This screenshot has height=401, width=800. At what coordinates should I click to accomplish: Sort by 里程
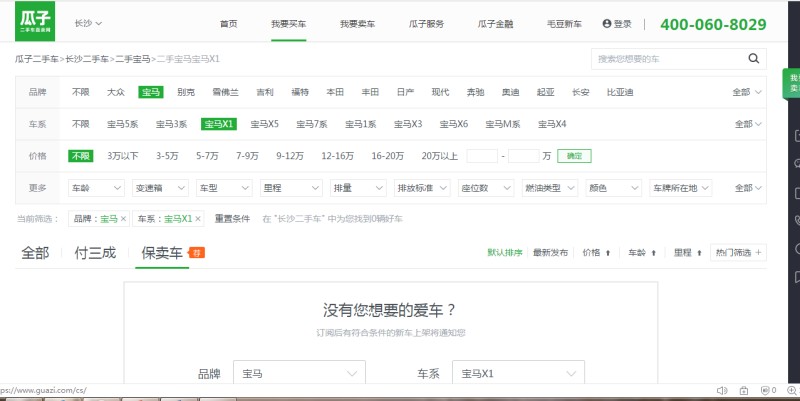point(688,253)
